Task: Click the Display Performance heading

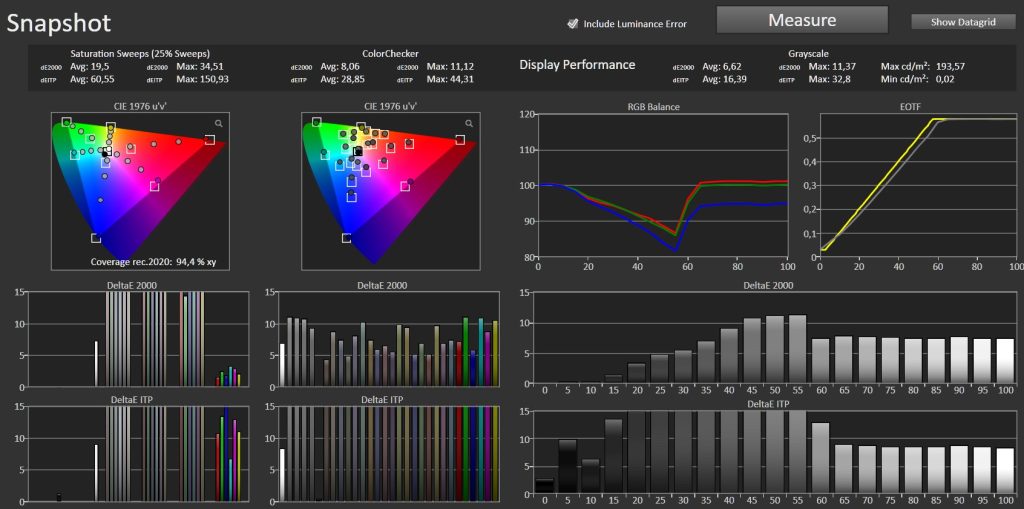Action: point(577,65)
